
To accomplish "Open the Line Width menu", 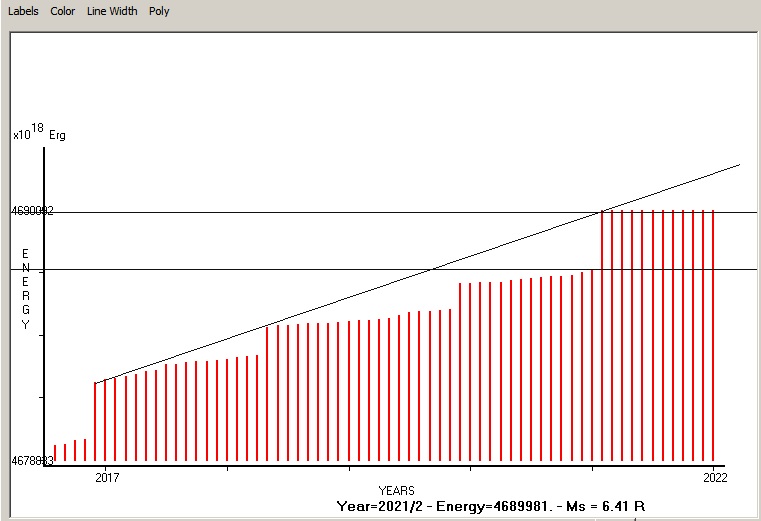I will [112, 11].
